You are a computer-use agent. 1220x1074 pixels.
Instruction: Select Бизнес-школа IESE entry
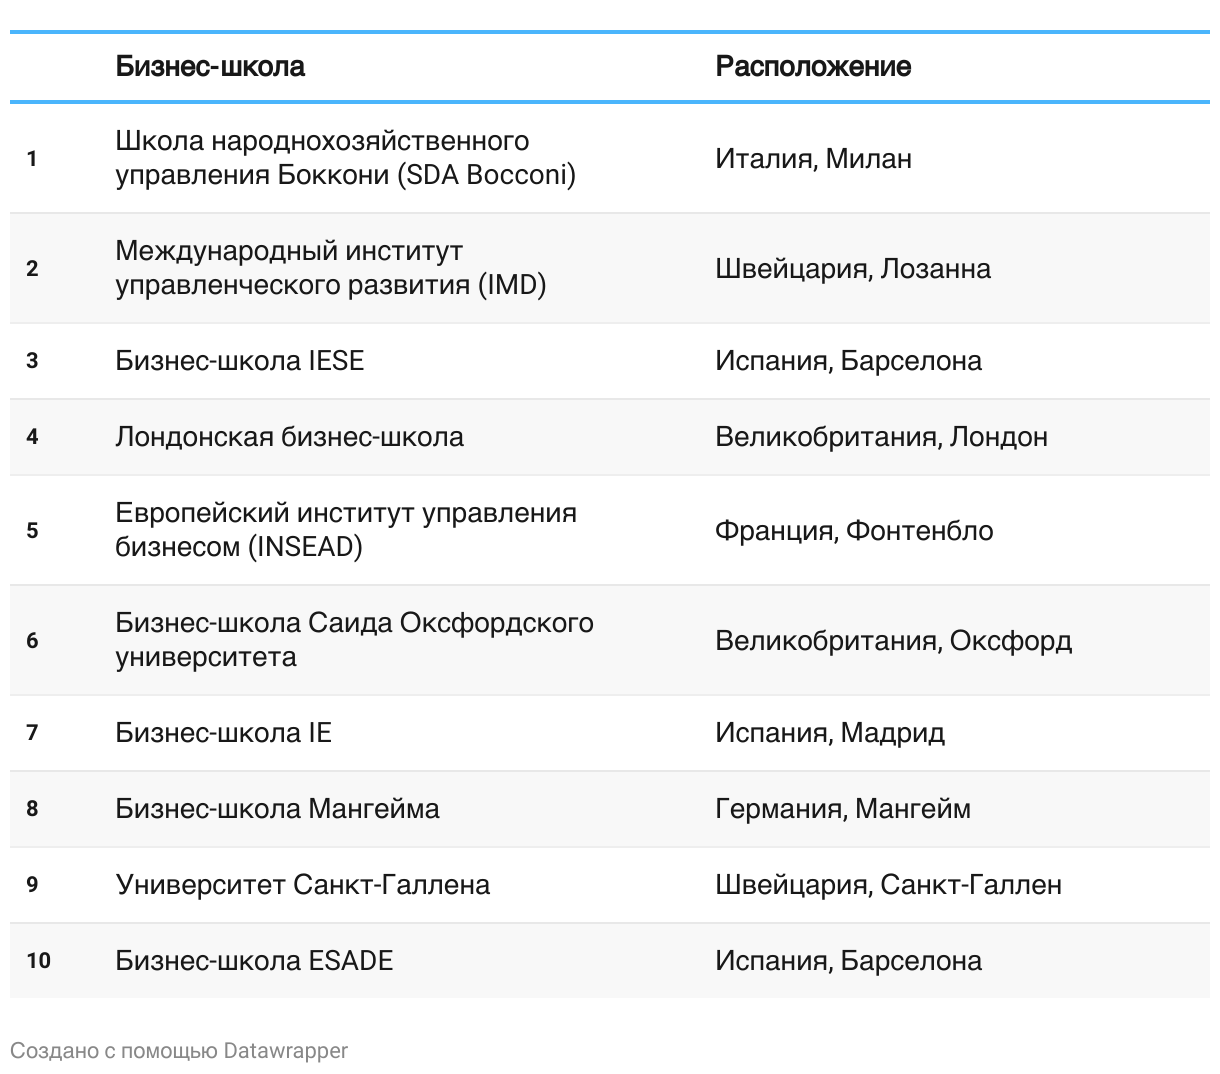click(240, 360)
